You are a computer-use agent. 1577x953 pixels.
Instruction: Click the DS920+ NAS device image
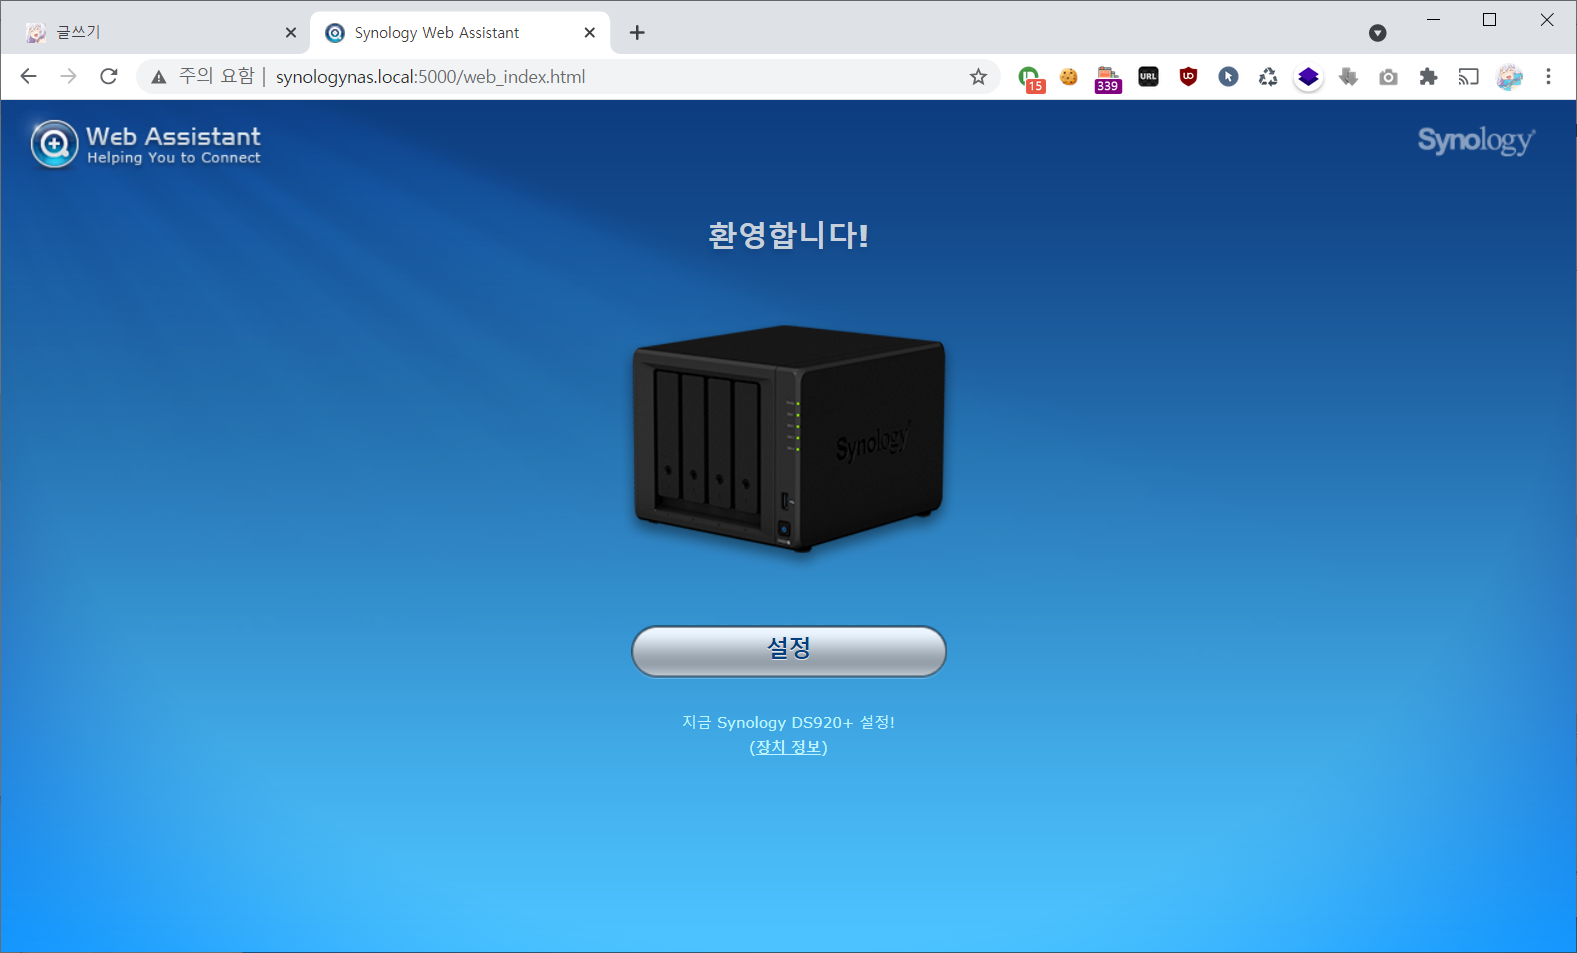click(x=789, y=437)
